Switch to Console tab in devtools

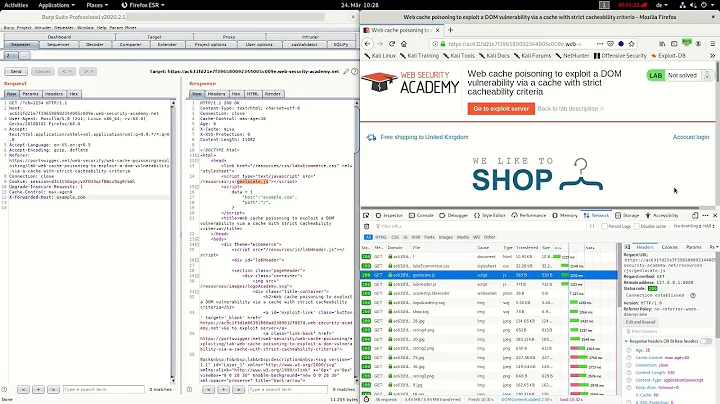pos(421,215)
